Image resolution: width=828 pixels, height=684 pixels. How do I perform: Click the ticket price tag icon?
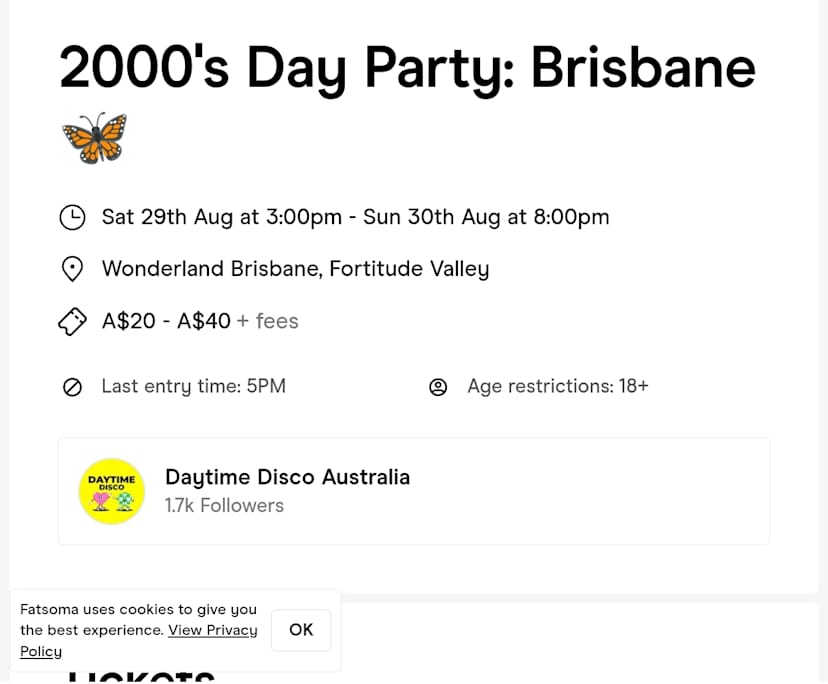pyautogui.click(x=72, y=321)
